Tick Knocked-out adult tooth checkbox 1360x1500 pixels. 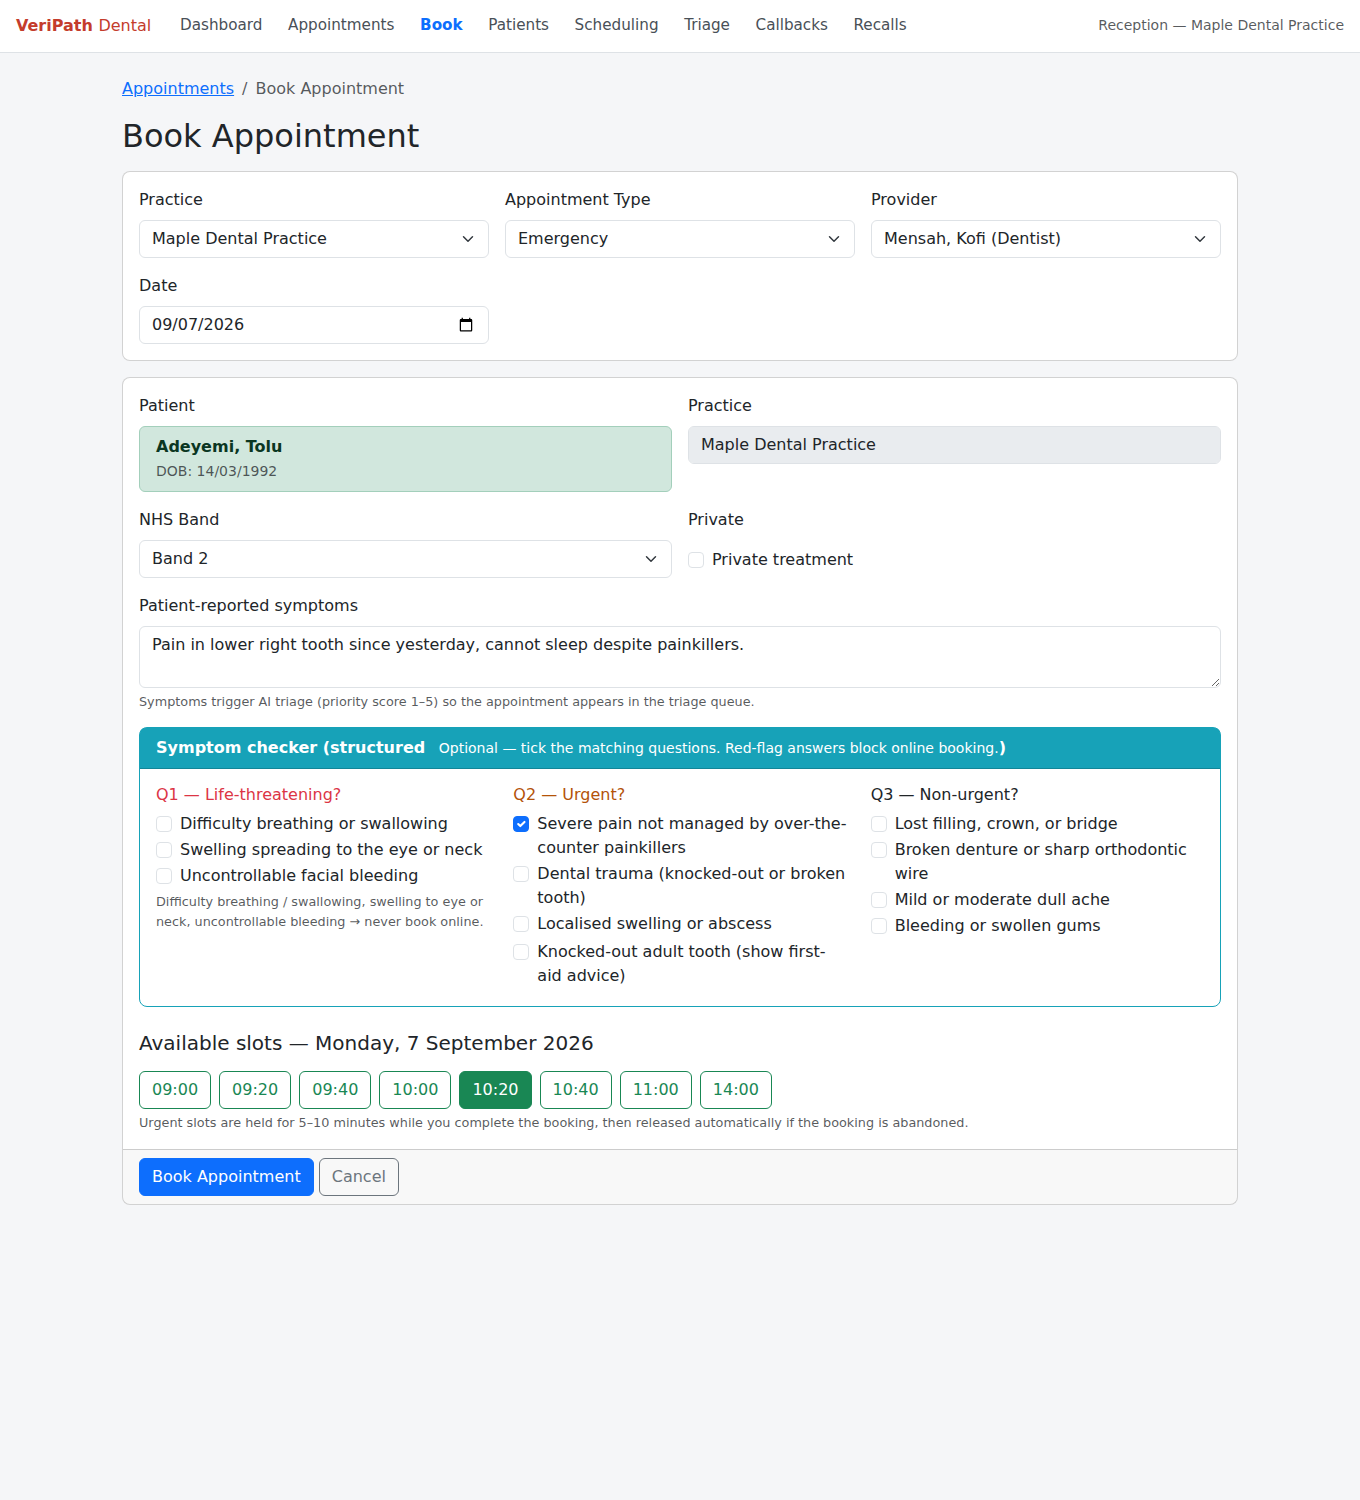521,952
